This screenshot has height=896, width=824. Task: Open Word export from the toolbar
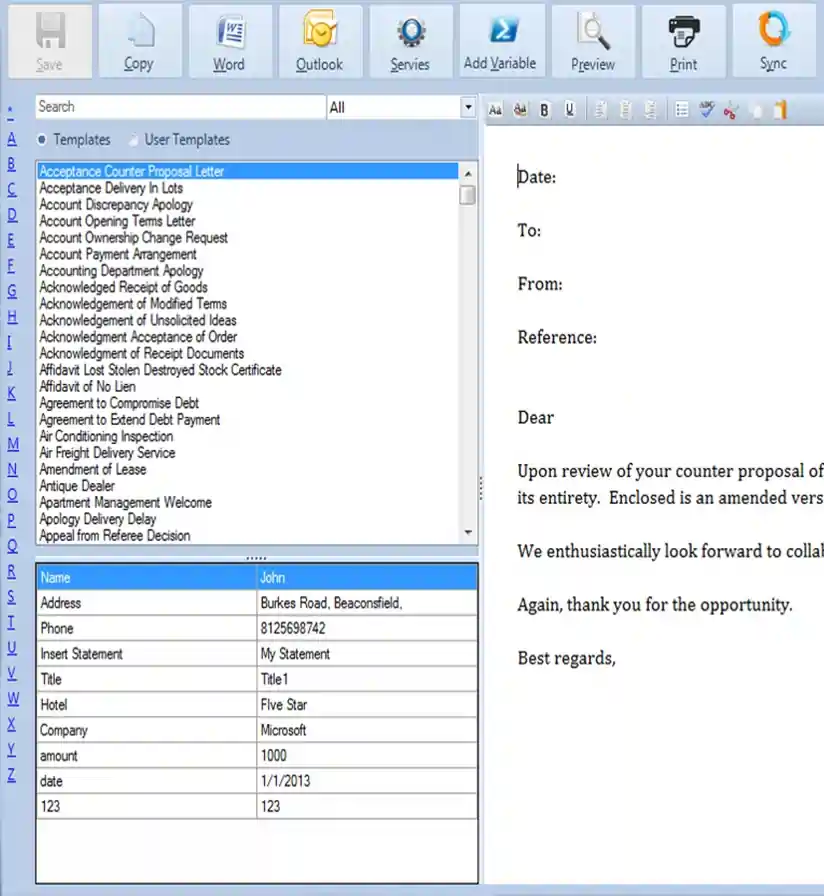(x=229, y=40)
